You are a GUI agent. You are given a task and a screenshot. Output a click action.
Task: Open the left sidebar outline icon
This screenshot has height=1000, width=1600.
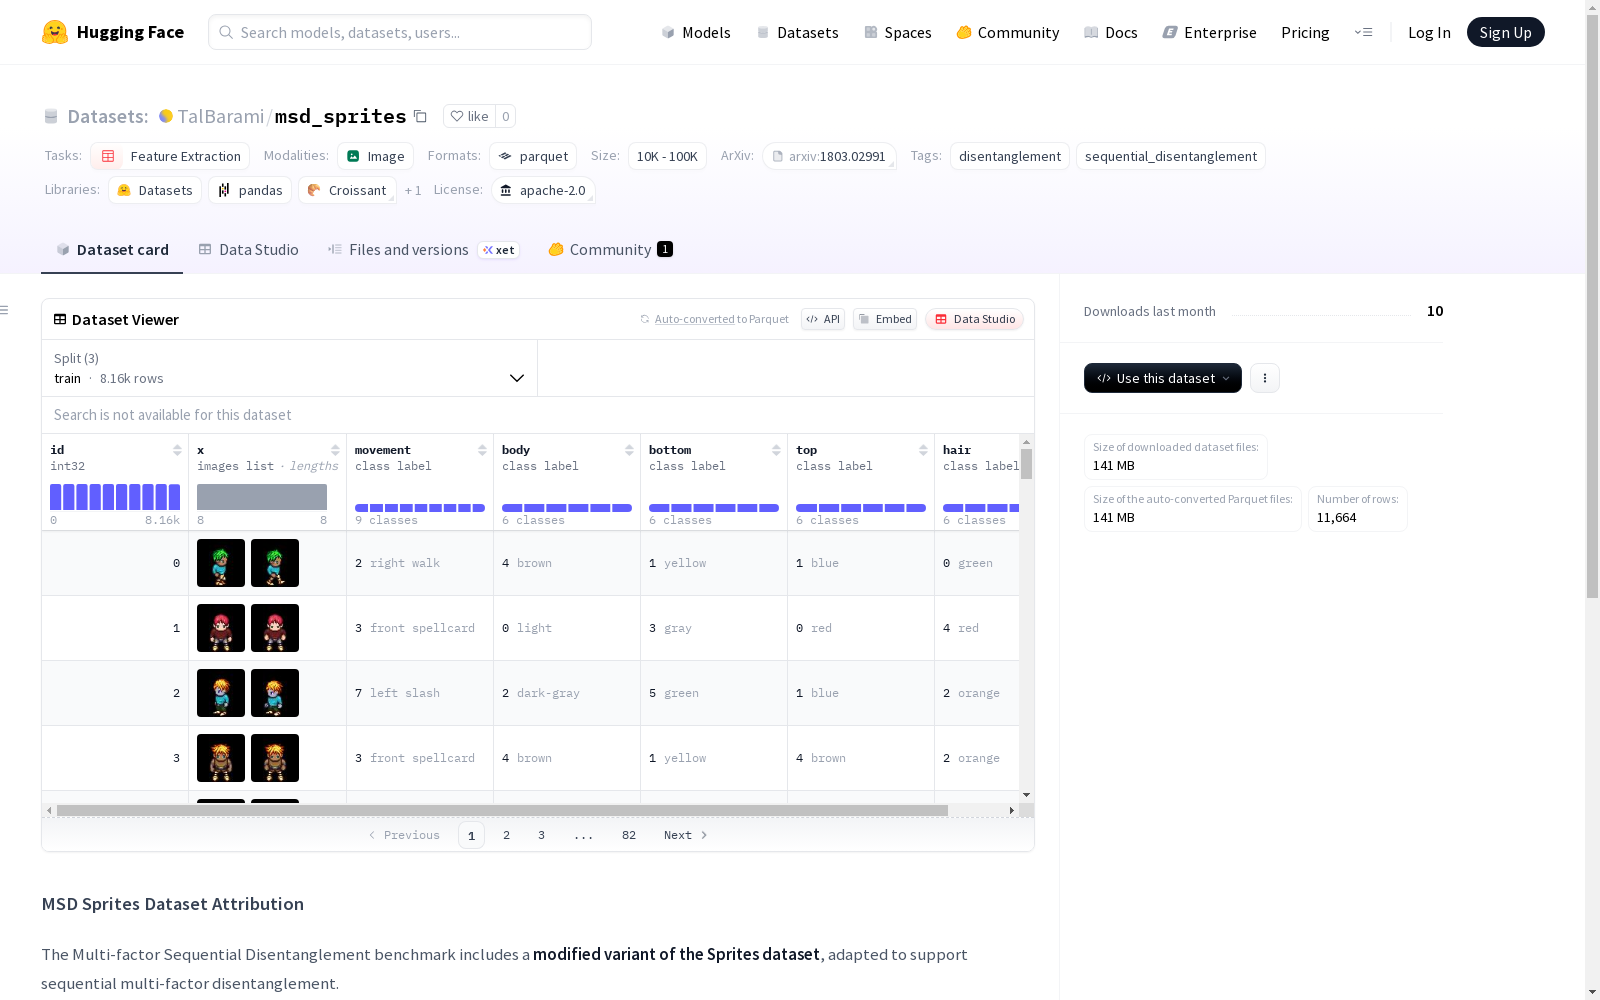coord(5,310)
